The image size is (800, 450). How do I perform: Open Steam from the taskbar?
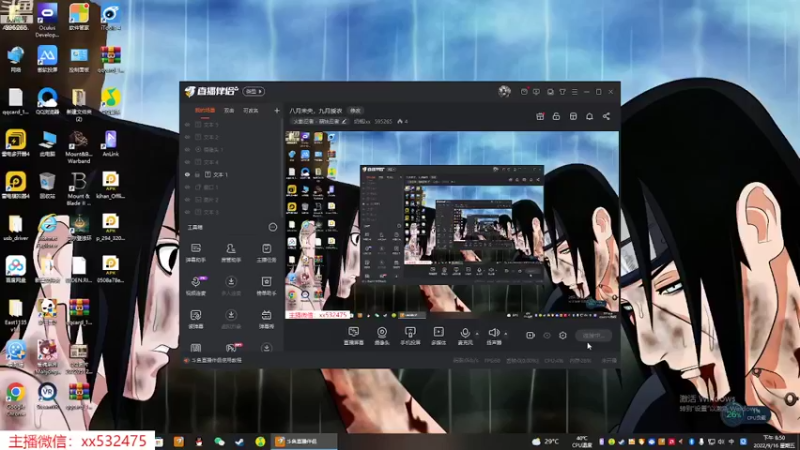(239, 441)
